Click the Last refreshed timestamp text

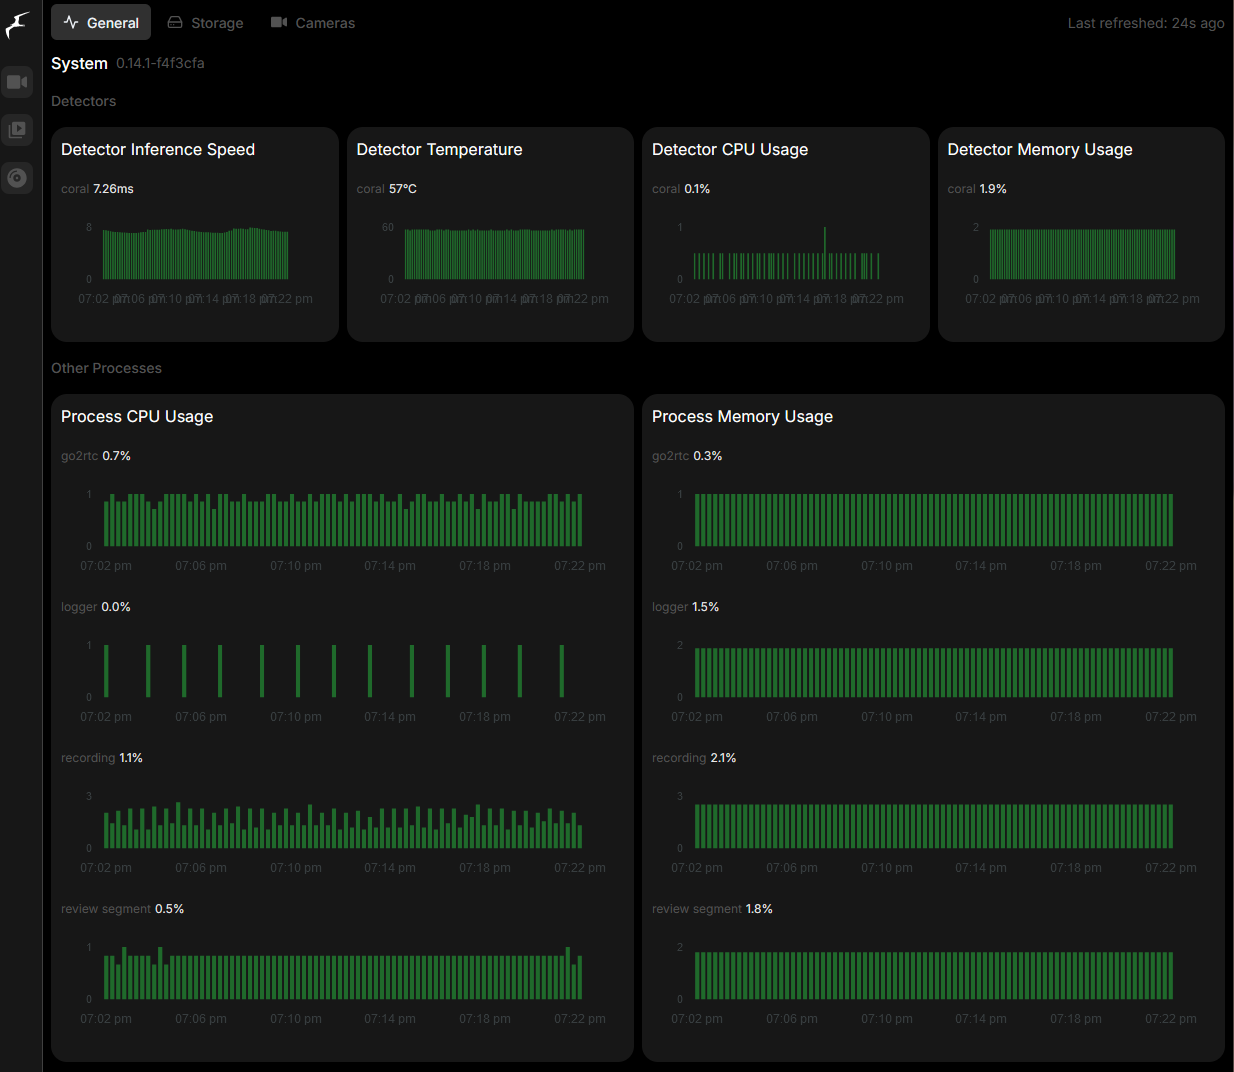(1145, 23)
